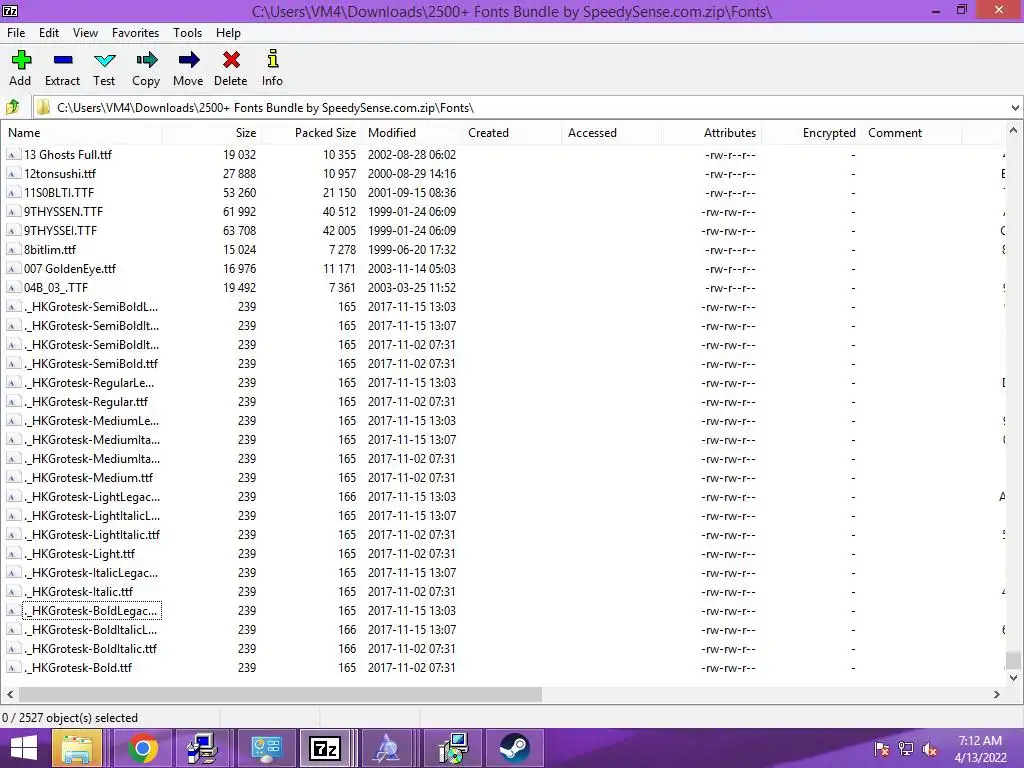
Task: Click 7-Zip logo in title bar
Action: pyautogui.click(x=10, y=10)
